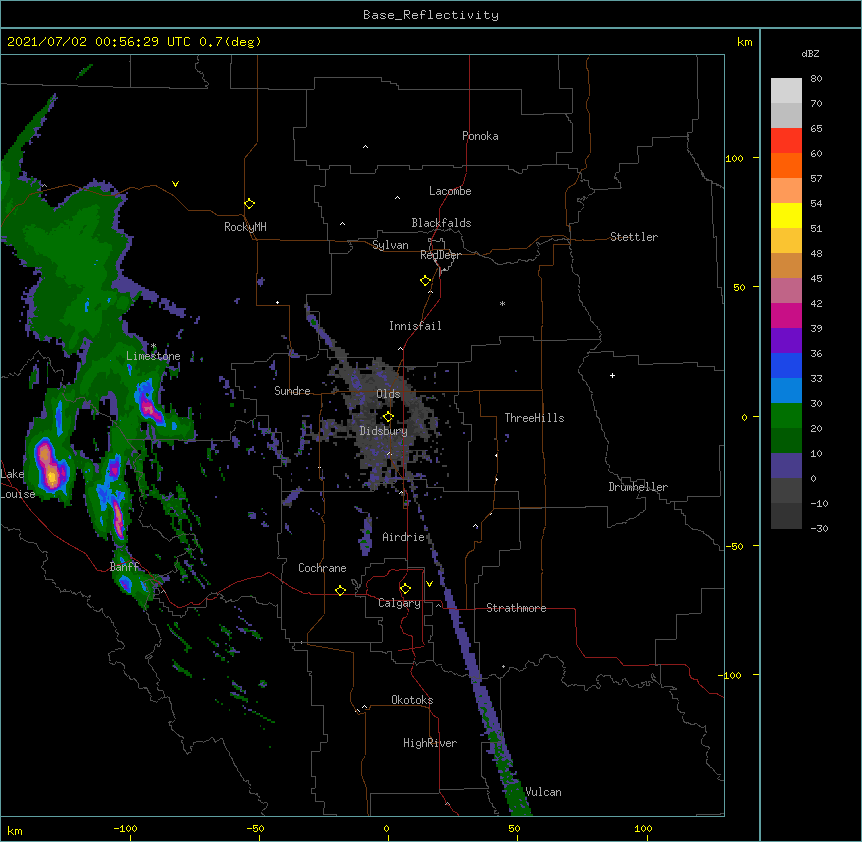Click the Drumheller city label
Screen dimensions: 862x842
638,487
